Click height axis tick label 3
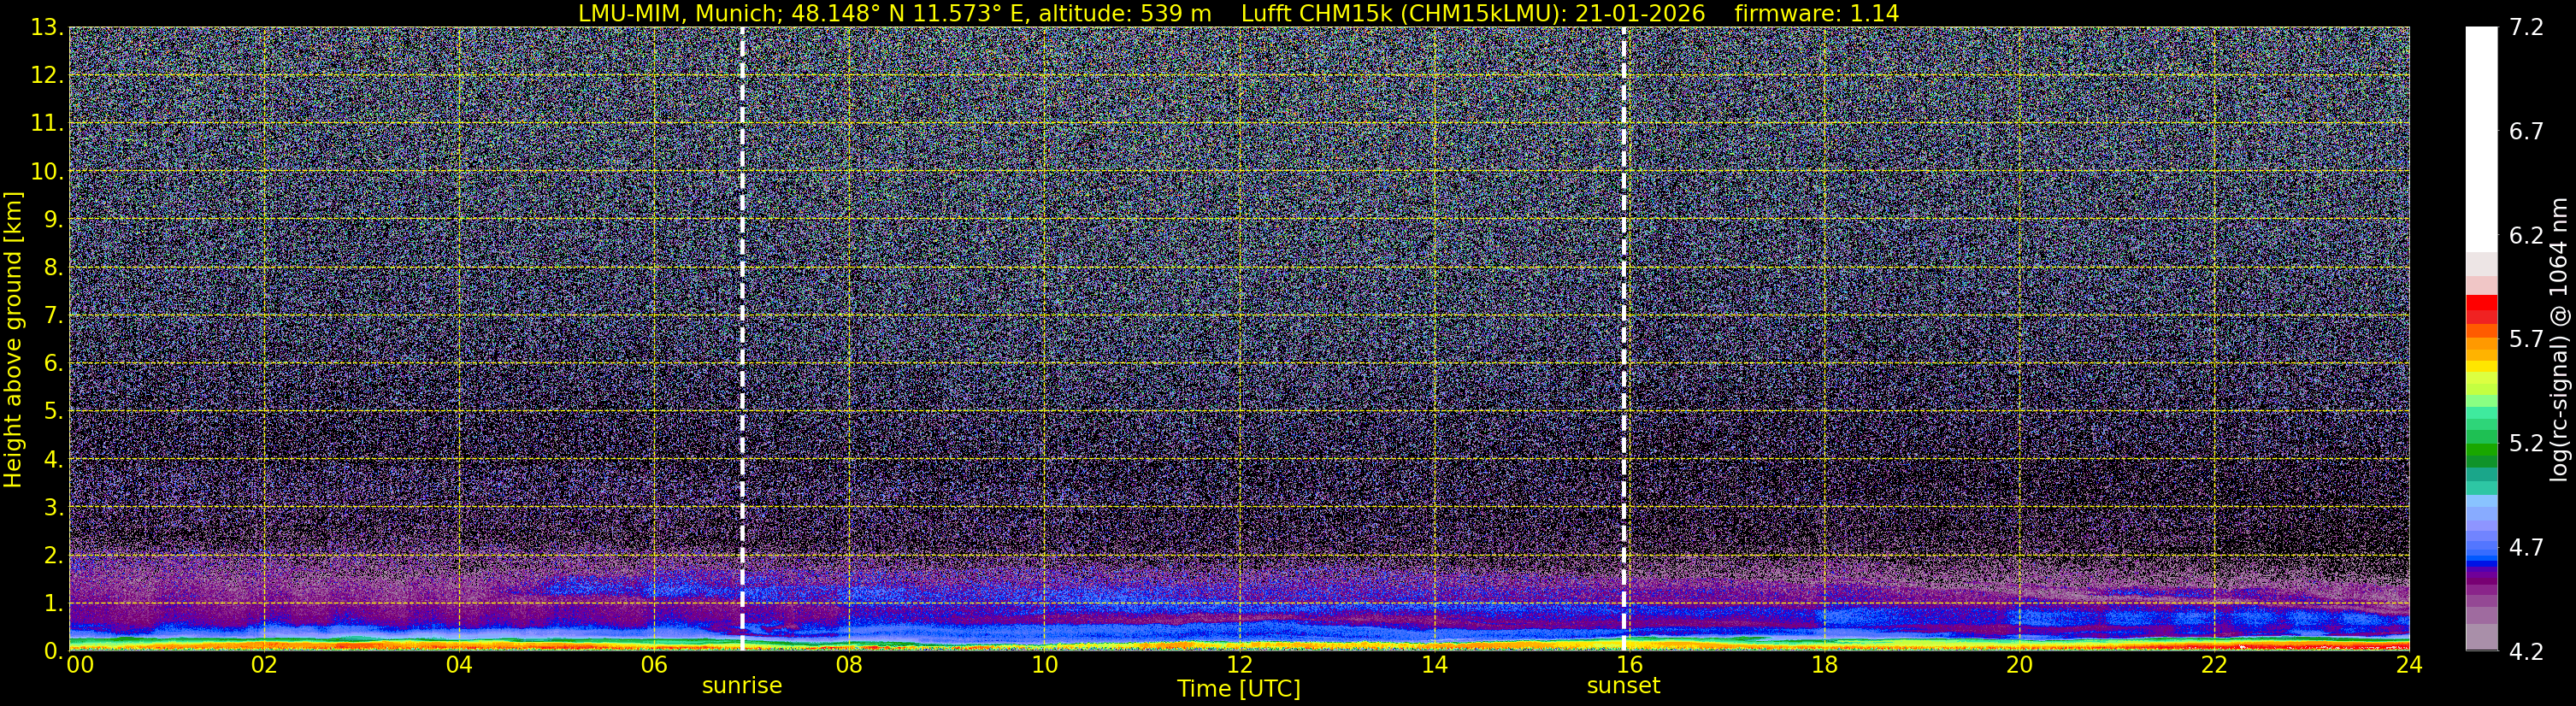Screen dimensions: 2576x706 point(52,508)
